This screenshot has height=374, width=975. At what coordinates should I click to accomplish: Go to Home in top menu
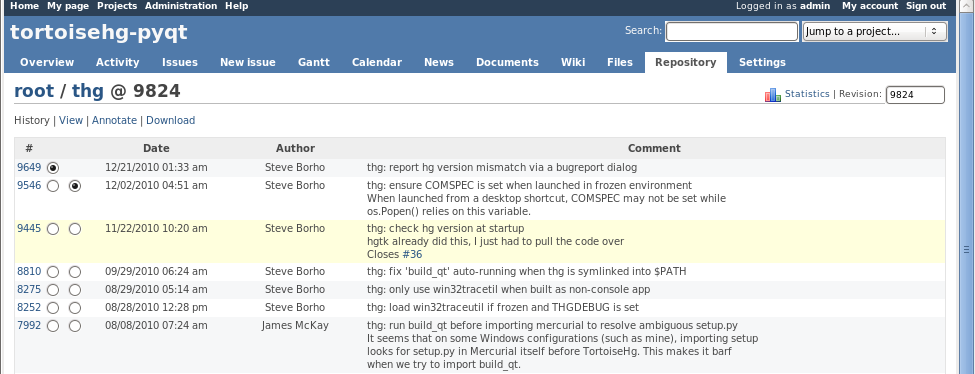point(24,6)
